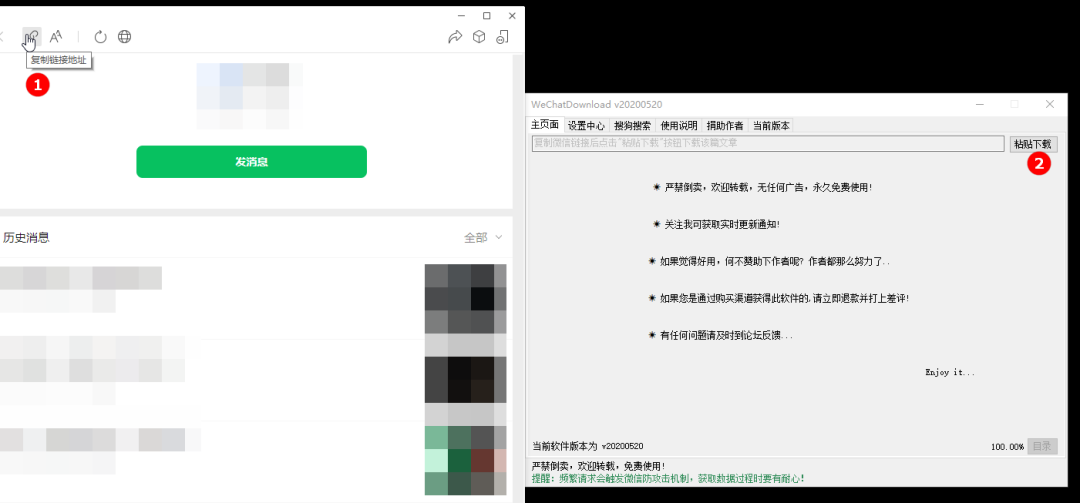Click the 100.00% progress value
1080x503 pixels.
click(1007, 446)
